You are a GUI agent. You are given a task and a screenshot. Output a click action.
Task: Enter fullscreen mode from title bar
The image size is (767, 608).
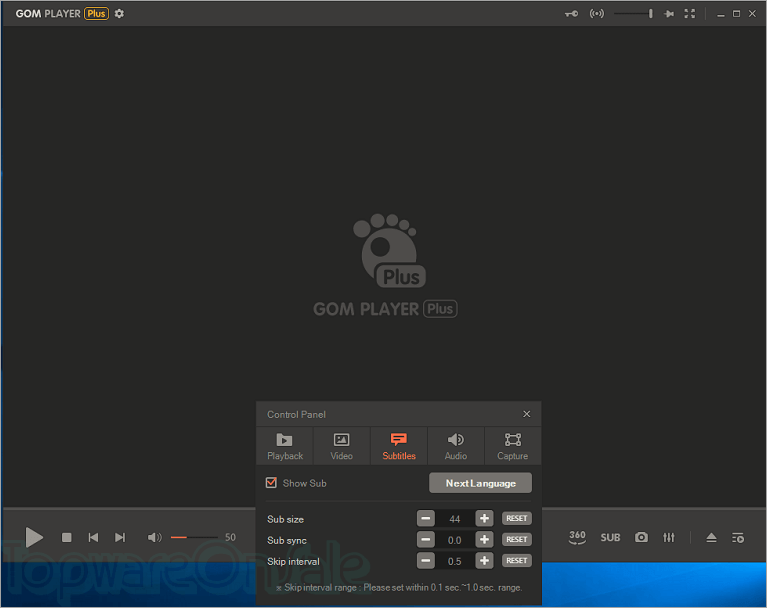pyautogui.click(x=690, y=14)
